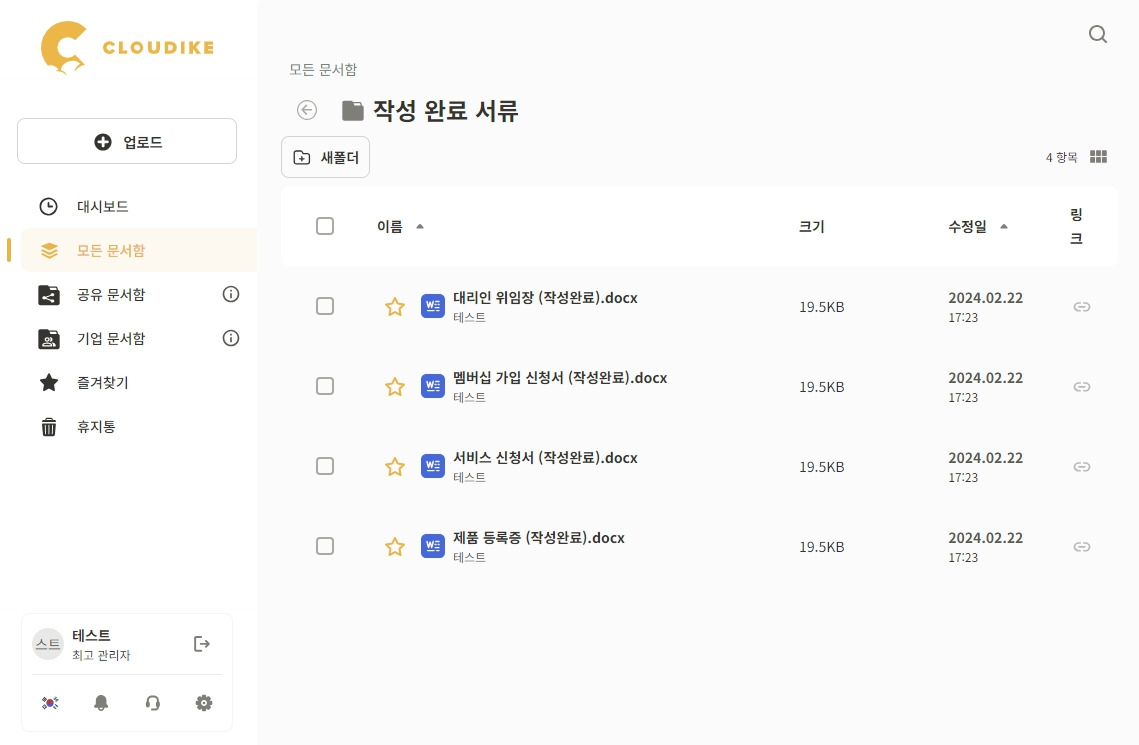Select the 제품 등록증 file checkbox
Viewport: 1139px width, 745px height.
click(325, 546)
